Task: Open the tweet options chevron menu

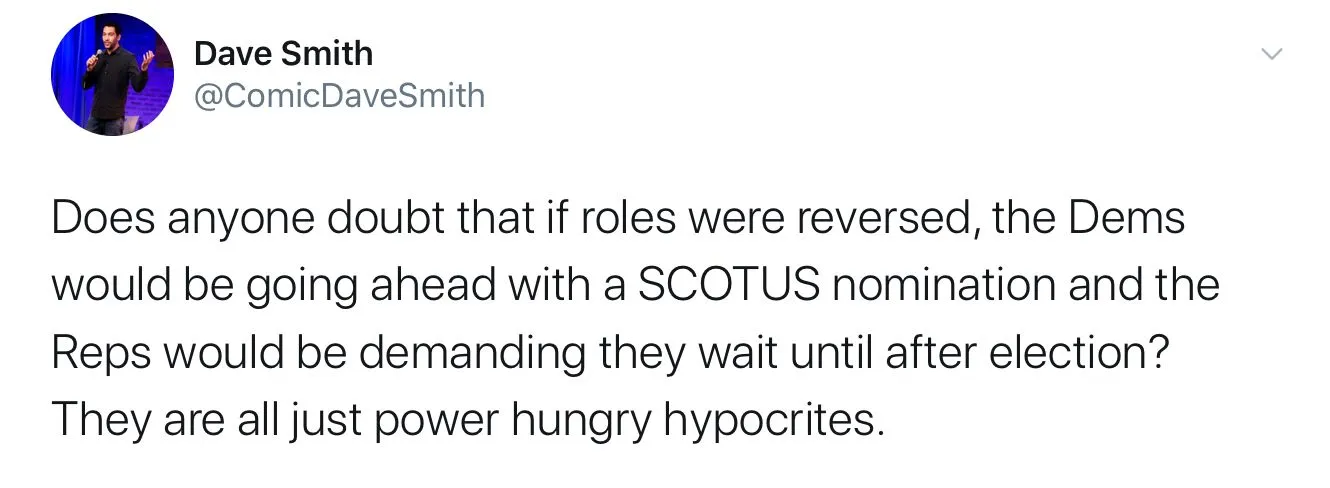Action: pyautogui.click(x=1271, y=55)
